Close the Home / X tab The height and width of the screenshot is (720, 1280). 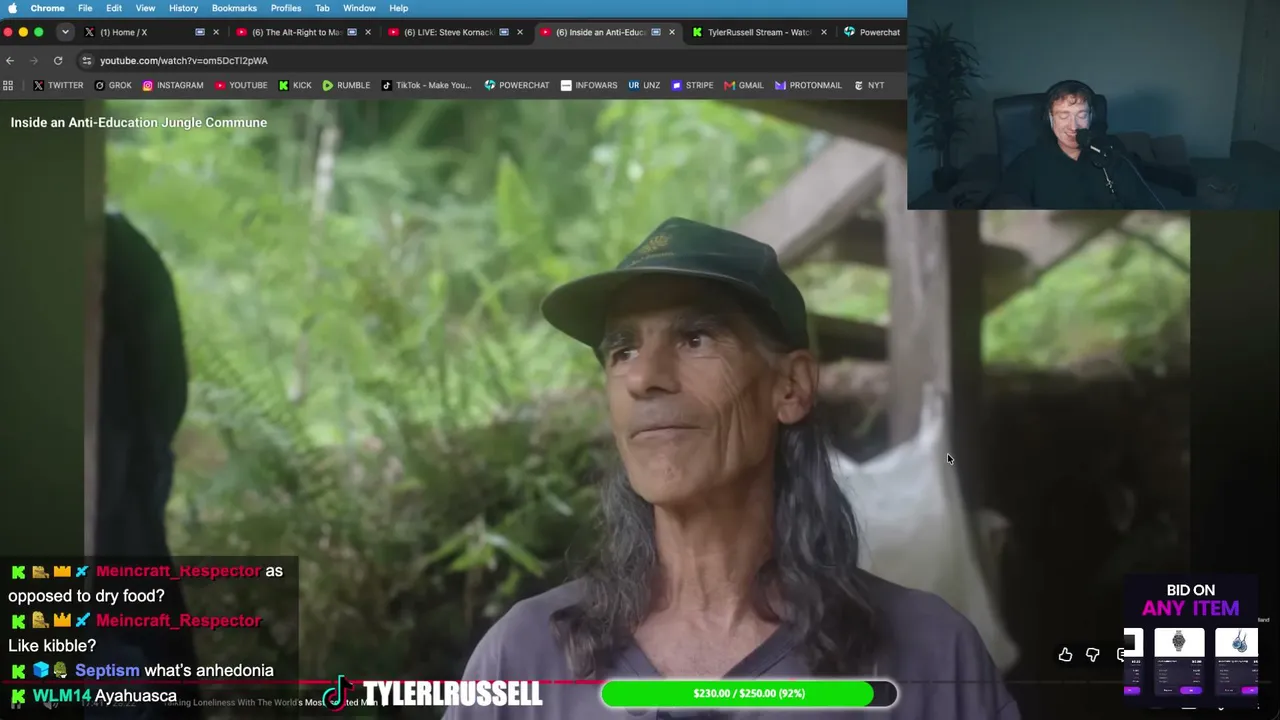215,32
